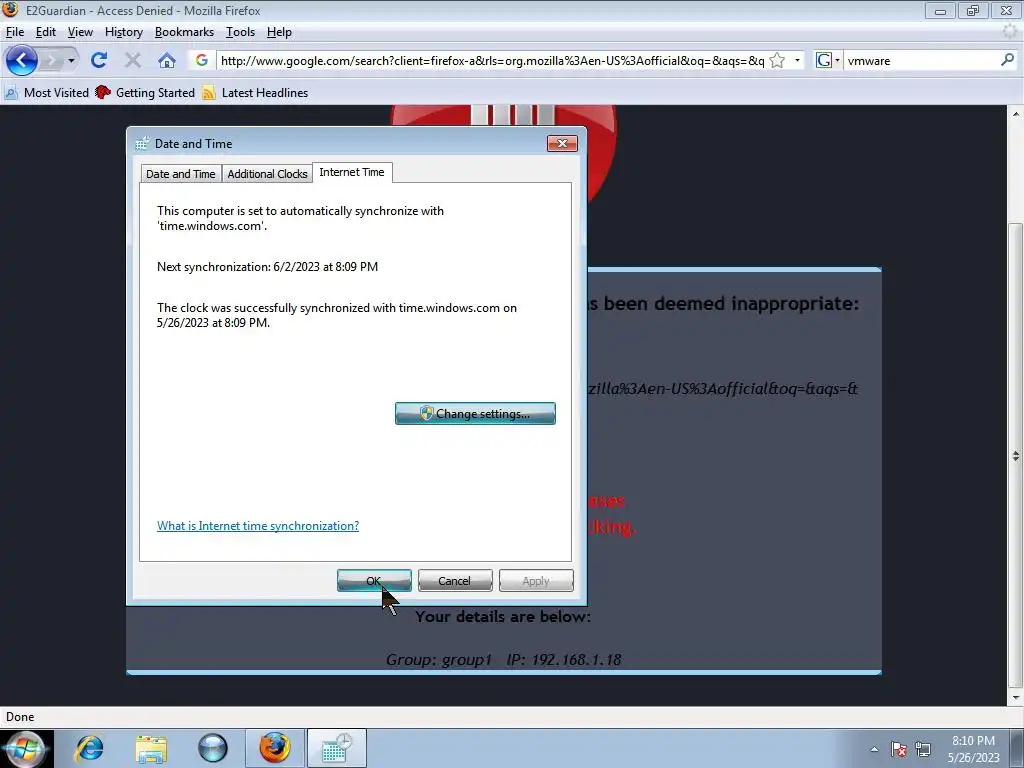Image resolution: width=1024 pixels, height=768 pixels.
Task: Click the Google site icon in address bar
Action: pyautogui.click(x=201, y=61)
